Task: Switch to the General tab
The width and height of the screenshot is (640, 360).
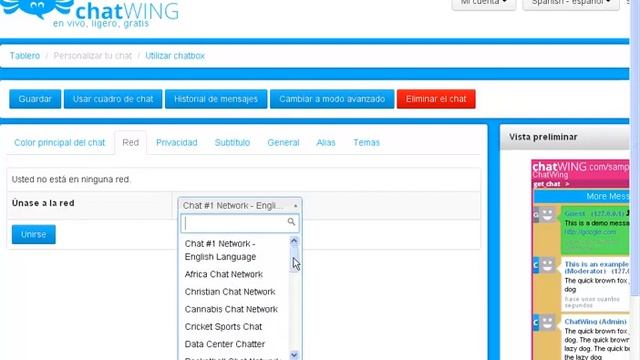Action: pos(283,142)
